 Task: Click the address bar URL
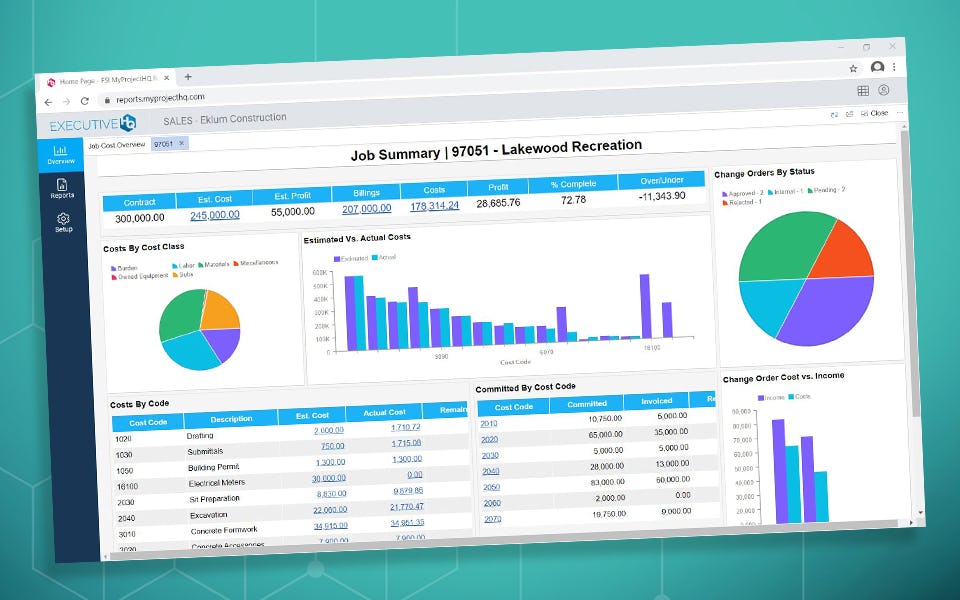160,98
